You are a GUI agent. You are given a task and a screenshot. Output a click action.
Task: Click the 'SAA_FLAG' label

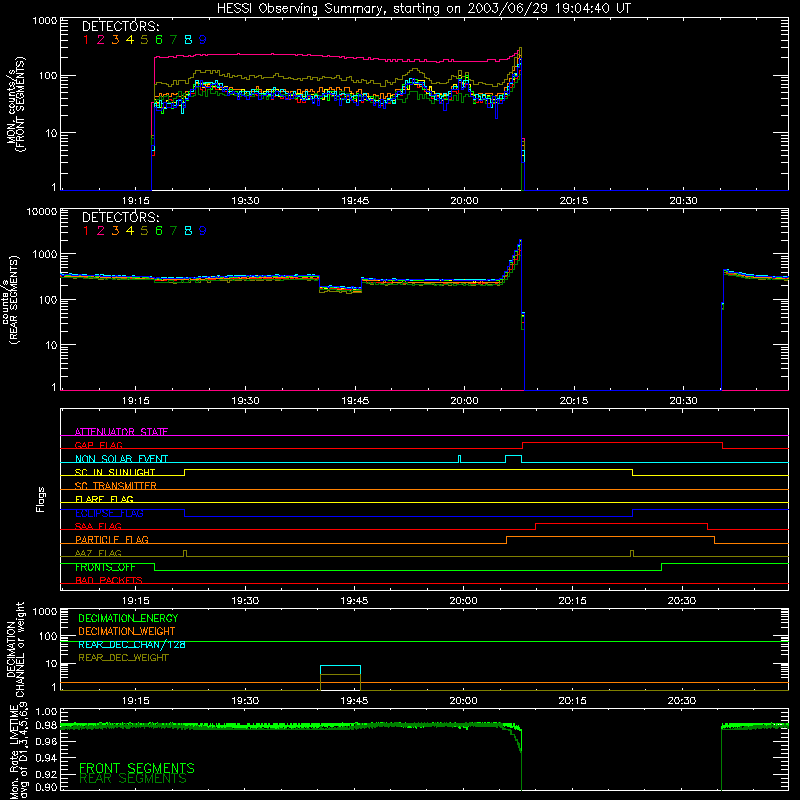[98, 526]
